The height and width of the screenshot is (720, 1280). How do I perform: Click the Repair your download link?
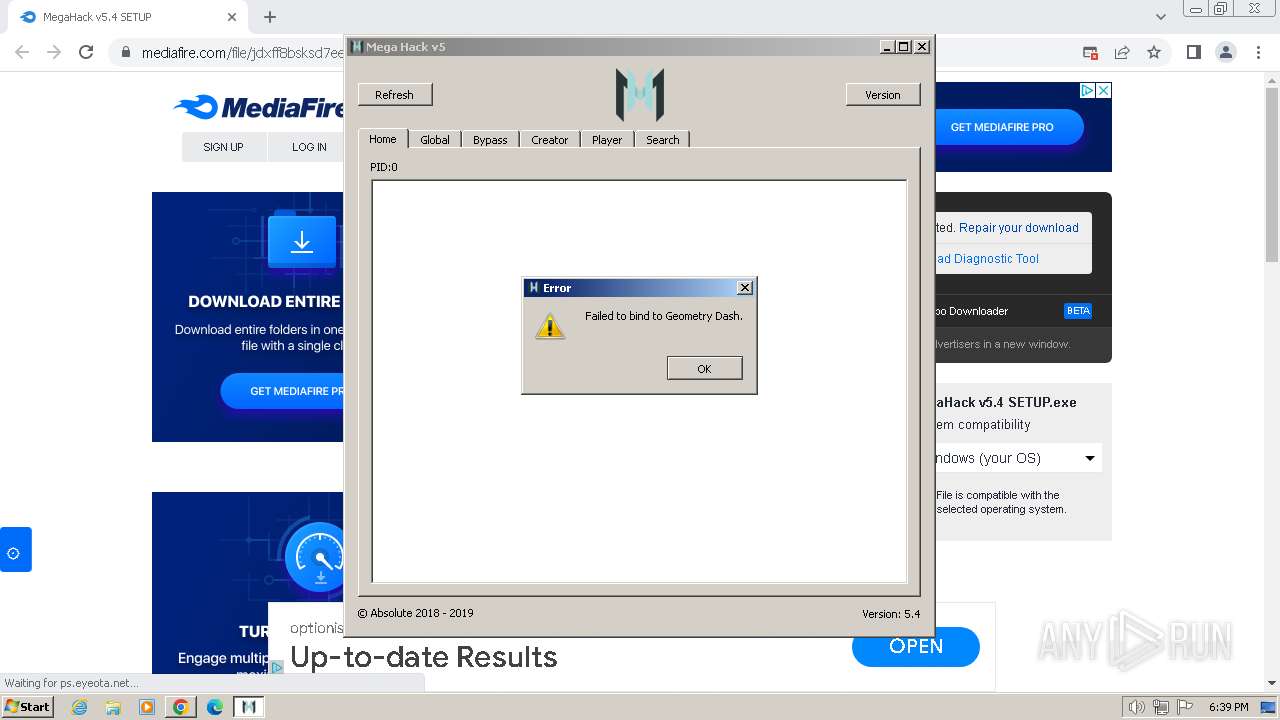click(1019, 227)
